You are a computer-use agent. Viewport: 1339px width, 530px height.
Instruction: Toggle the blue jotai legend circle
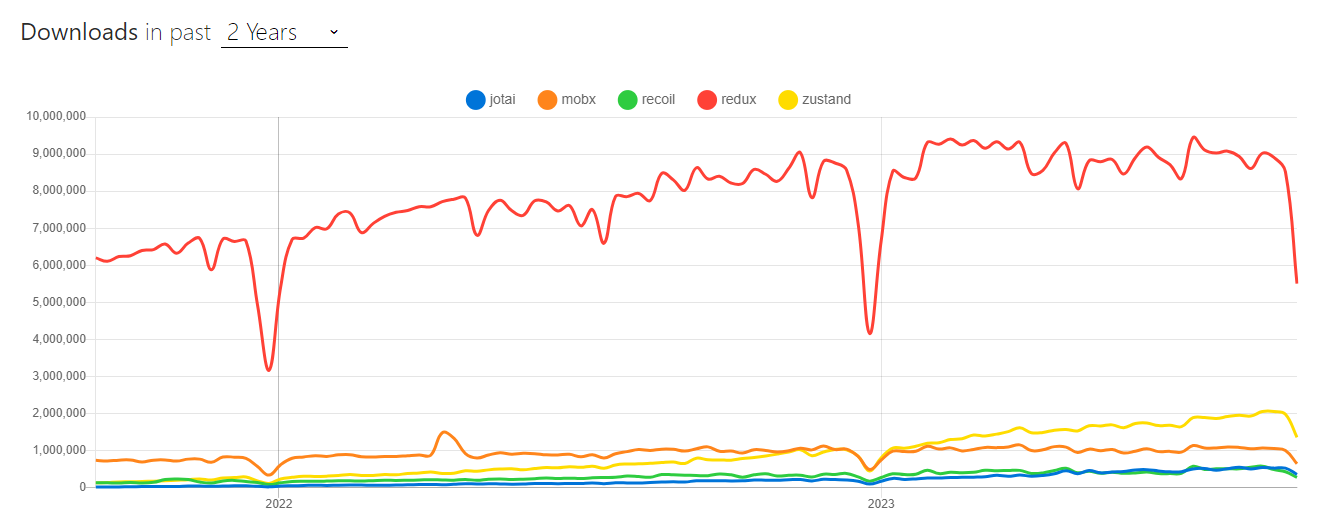click(476, 99)
